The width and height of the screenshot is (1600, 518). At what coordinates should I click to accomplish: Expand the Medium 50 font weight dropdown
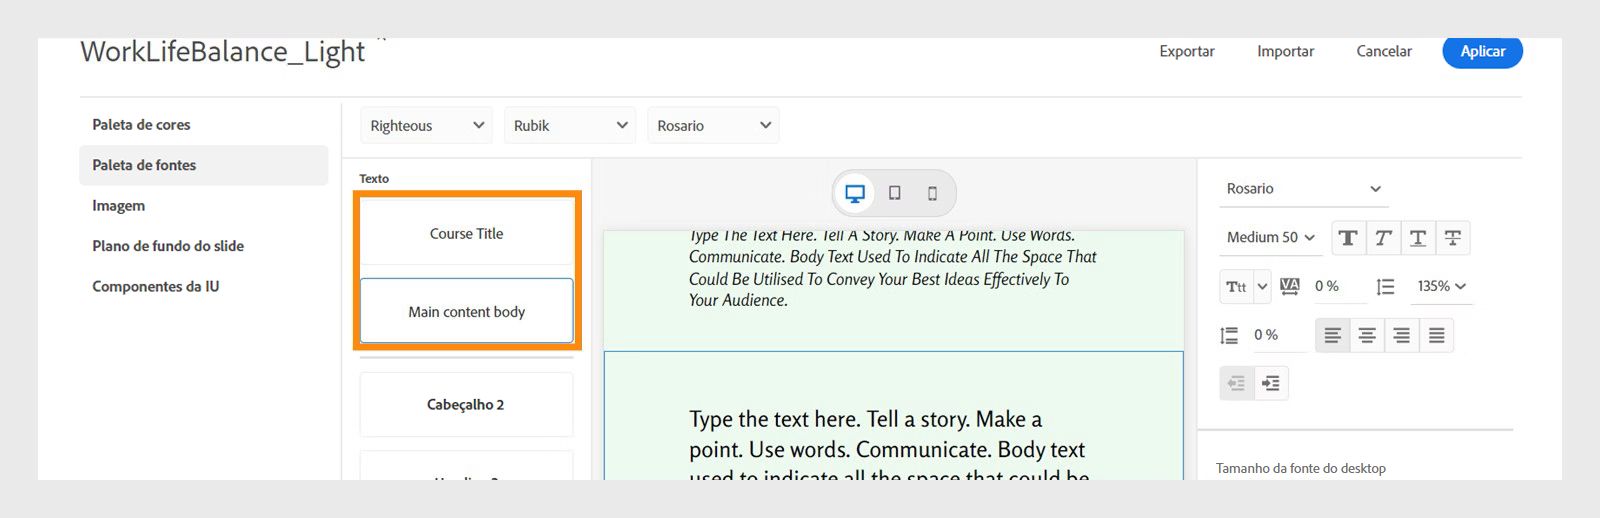(x=1270, y=238)
